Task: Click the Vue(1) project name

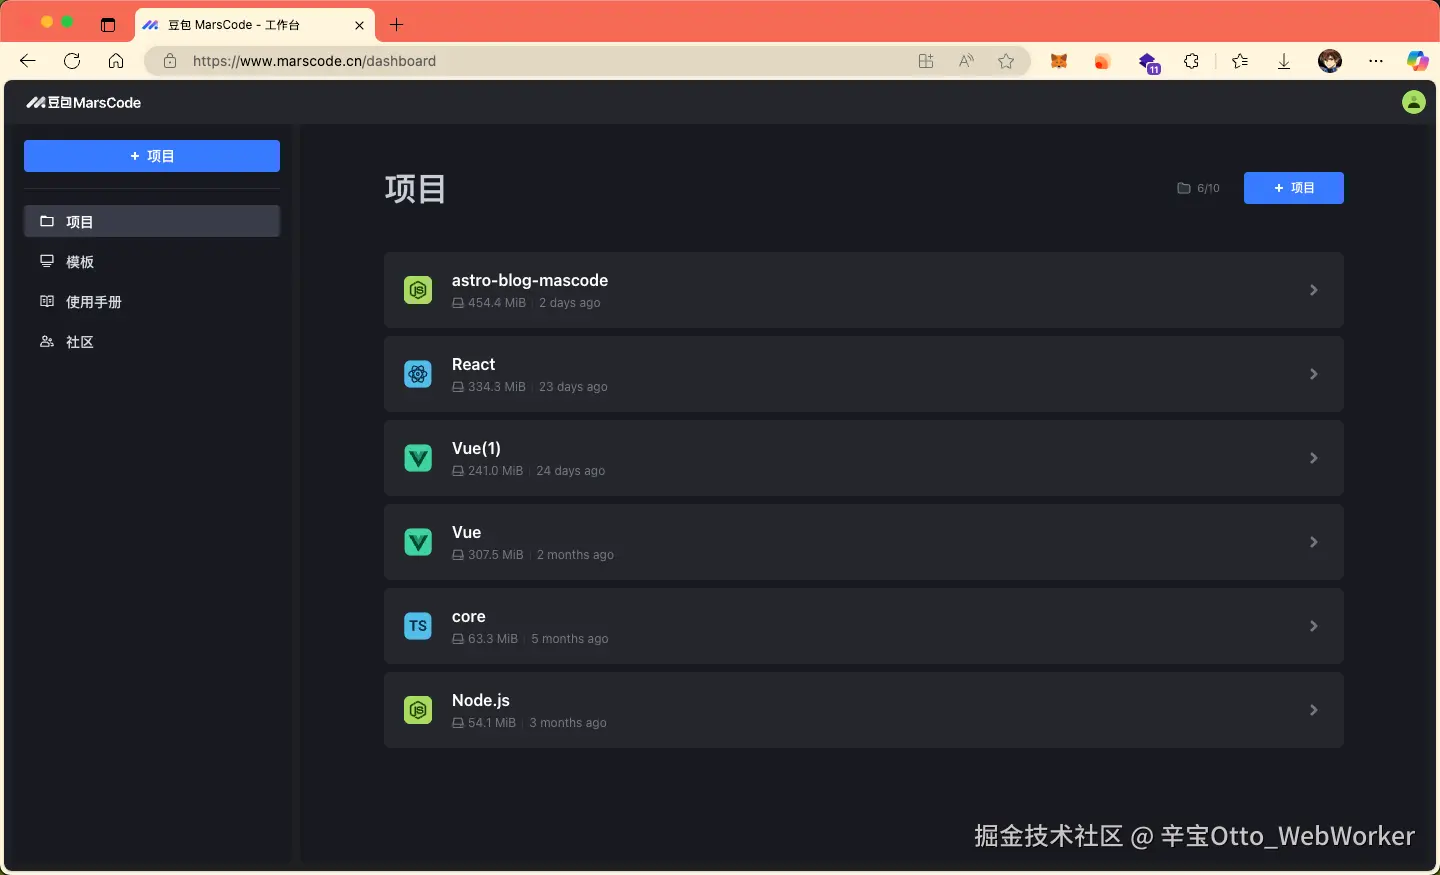Action: click(476, 448)
